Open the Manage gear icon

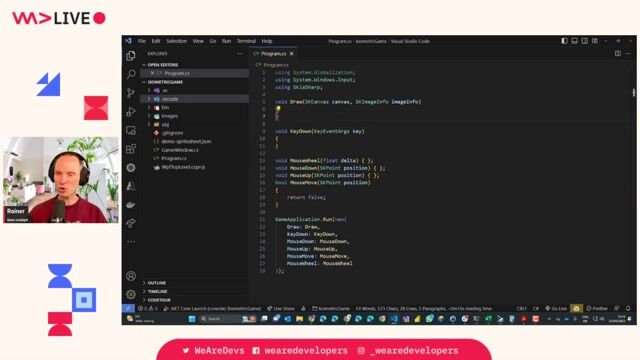131,294
